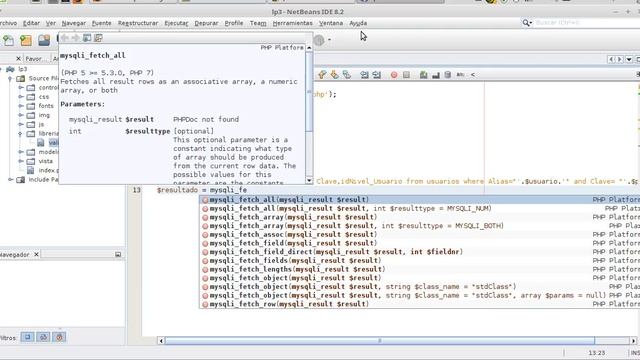Select mysqli_fetch_fields suggestion
Screen dimensions: 640x360
420,260
